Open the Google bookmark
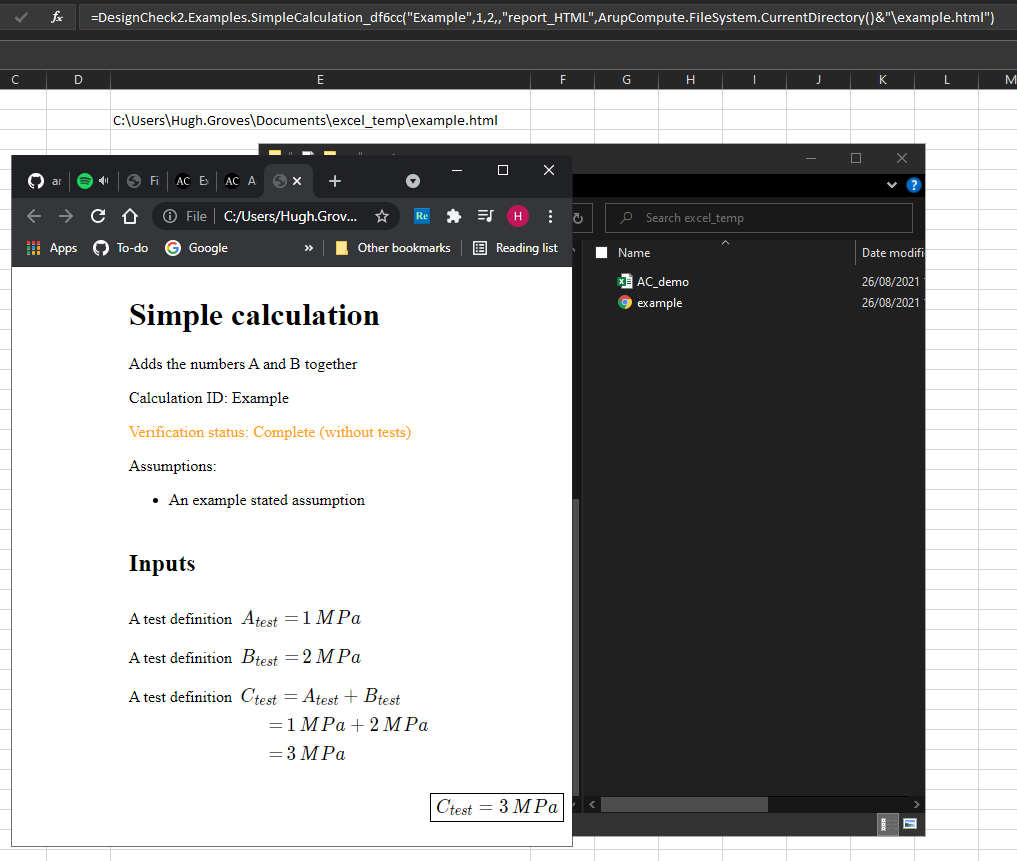This screenshot has height=861, width=1017. [x=197, y=248]
